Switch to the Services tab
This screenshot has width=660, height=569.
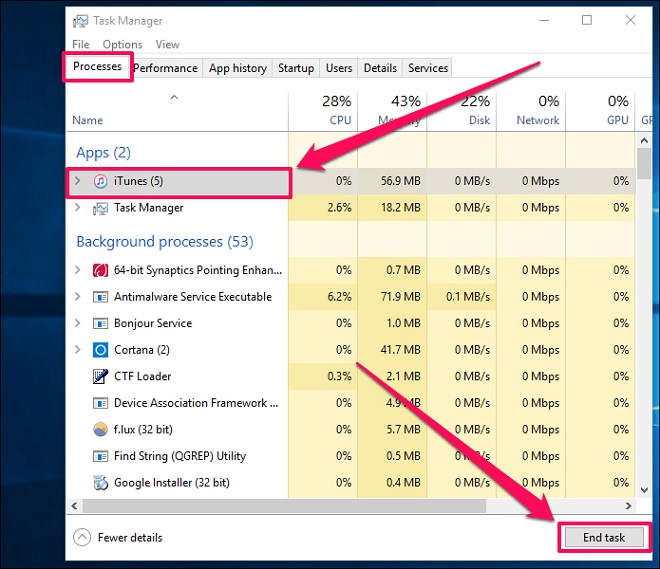pyautogui.click(x=428, y=68)
